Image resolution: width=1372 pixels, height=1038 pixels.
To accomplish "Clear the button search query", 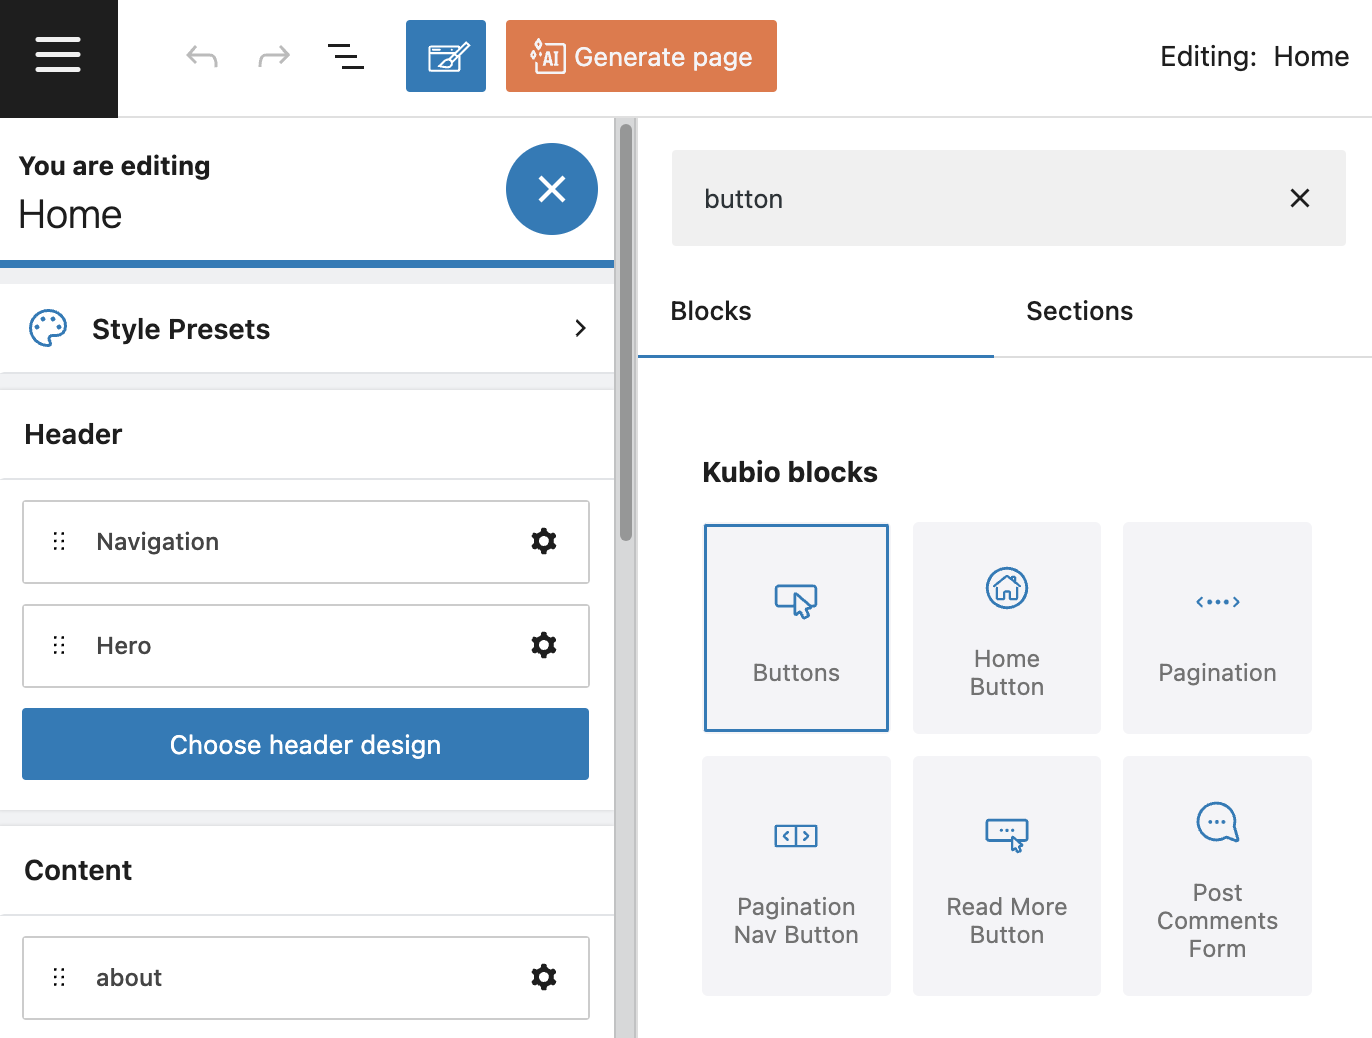I will (x=1299, y=198).
